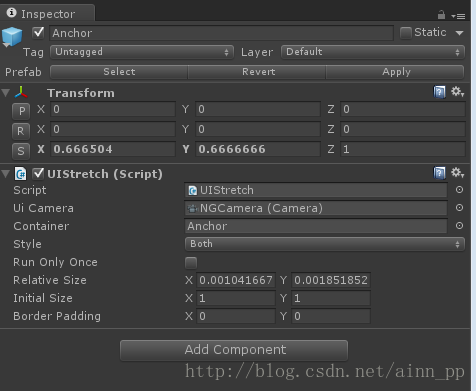The width and height of the screenshot is (476, 391).
Task: Click the Container field showing Anchor
Action: (x=316, y=226)
